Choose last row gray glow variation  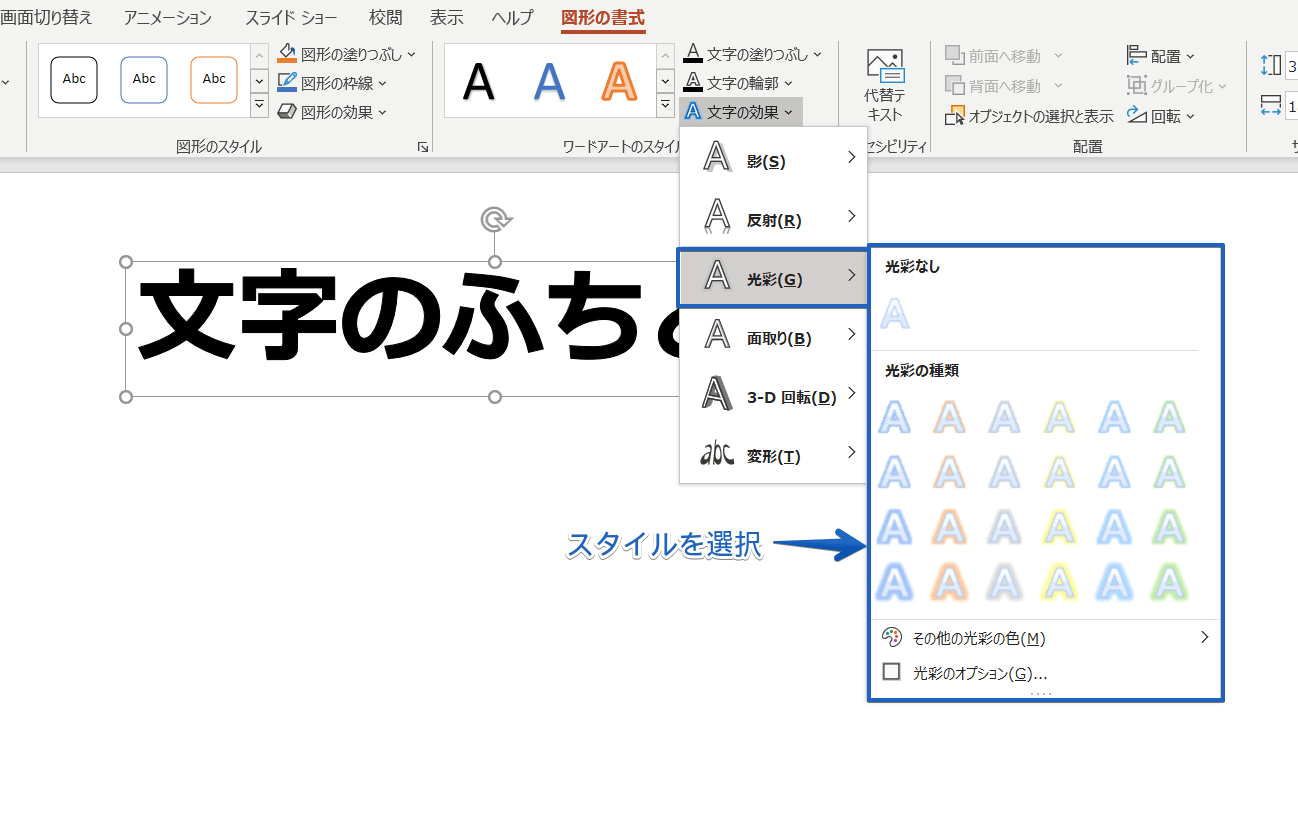pos(1005,582)
